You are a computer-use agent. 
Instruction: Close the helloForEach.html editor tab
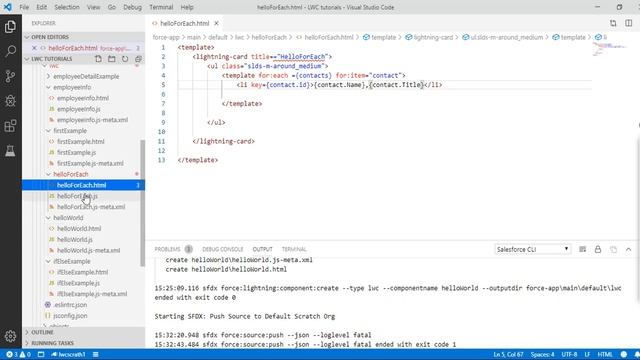point(216,23)
